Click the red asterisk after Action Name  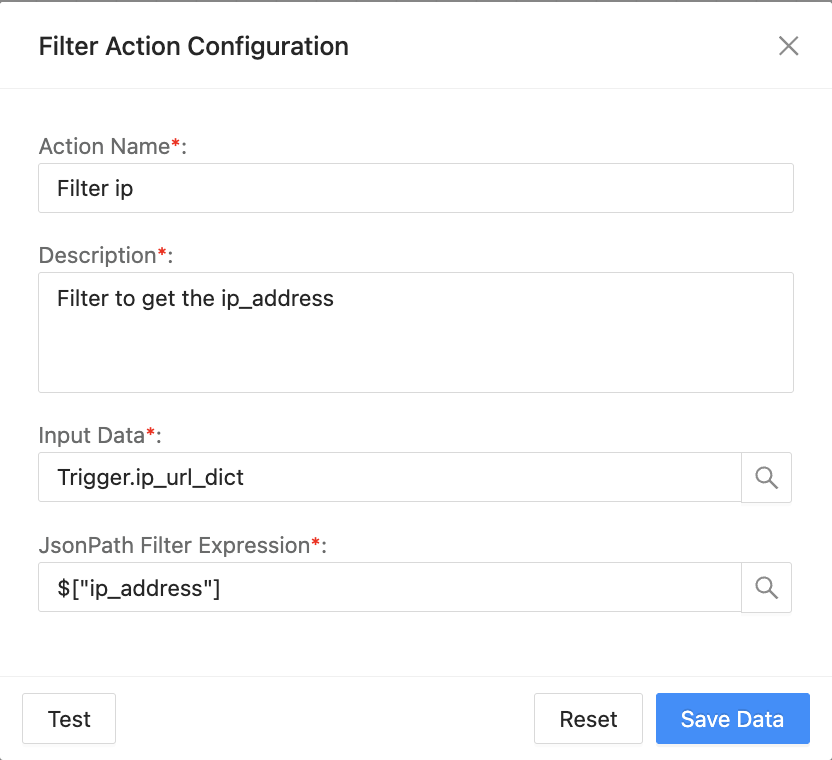(176, 144)
